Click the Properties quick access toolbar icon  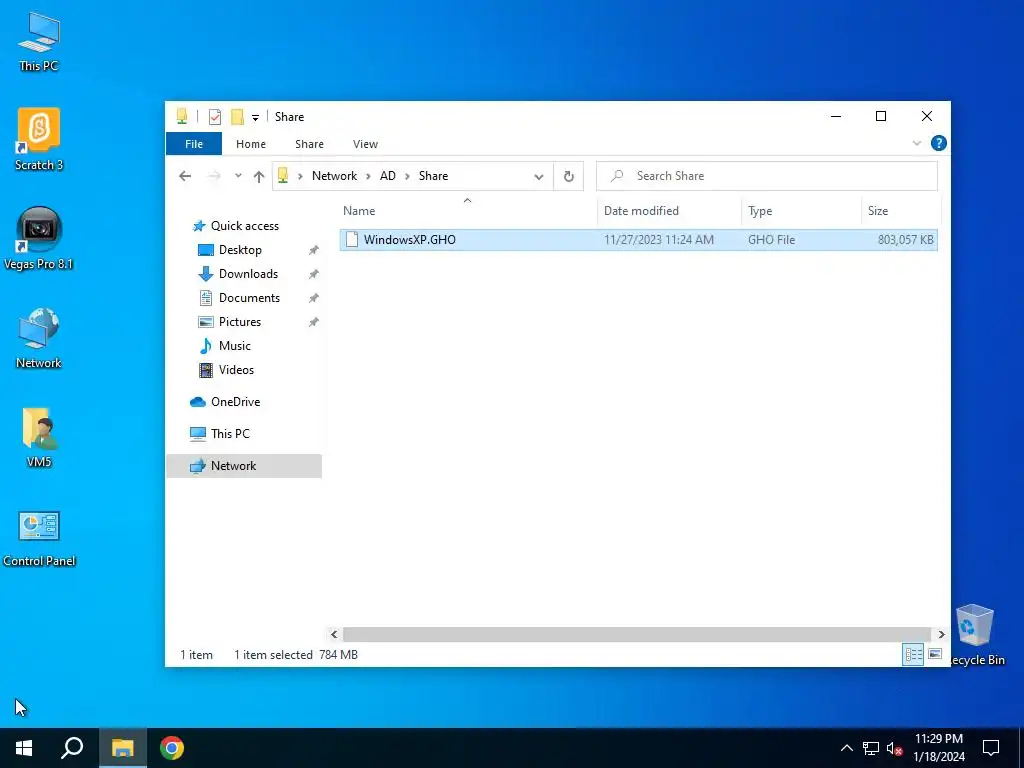pyautogui.click(x=215, y=117)
